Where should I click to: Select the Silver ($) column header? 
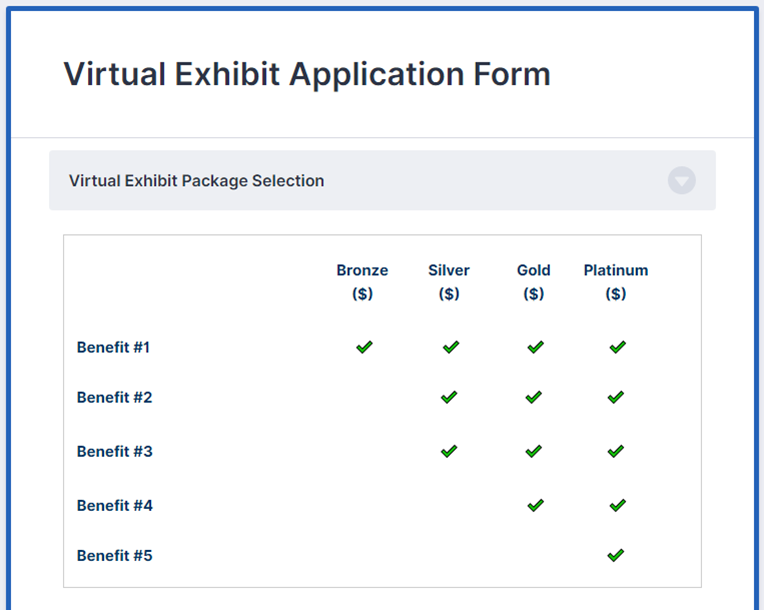tap(449, 282)
